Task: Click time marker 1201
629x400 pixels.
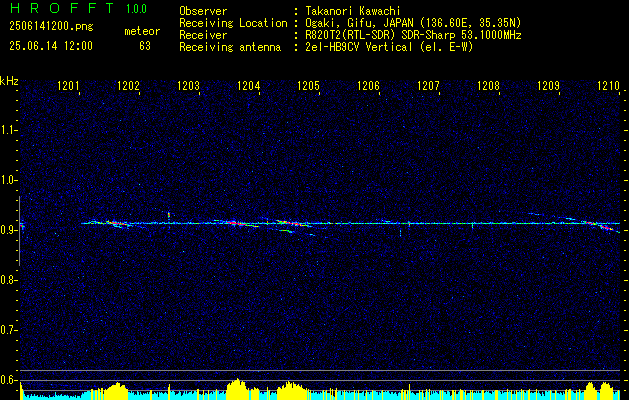Action: tap(68, 85)
